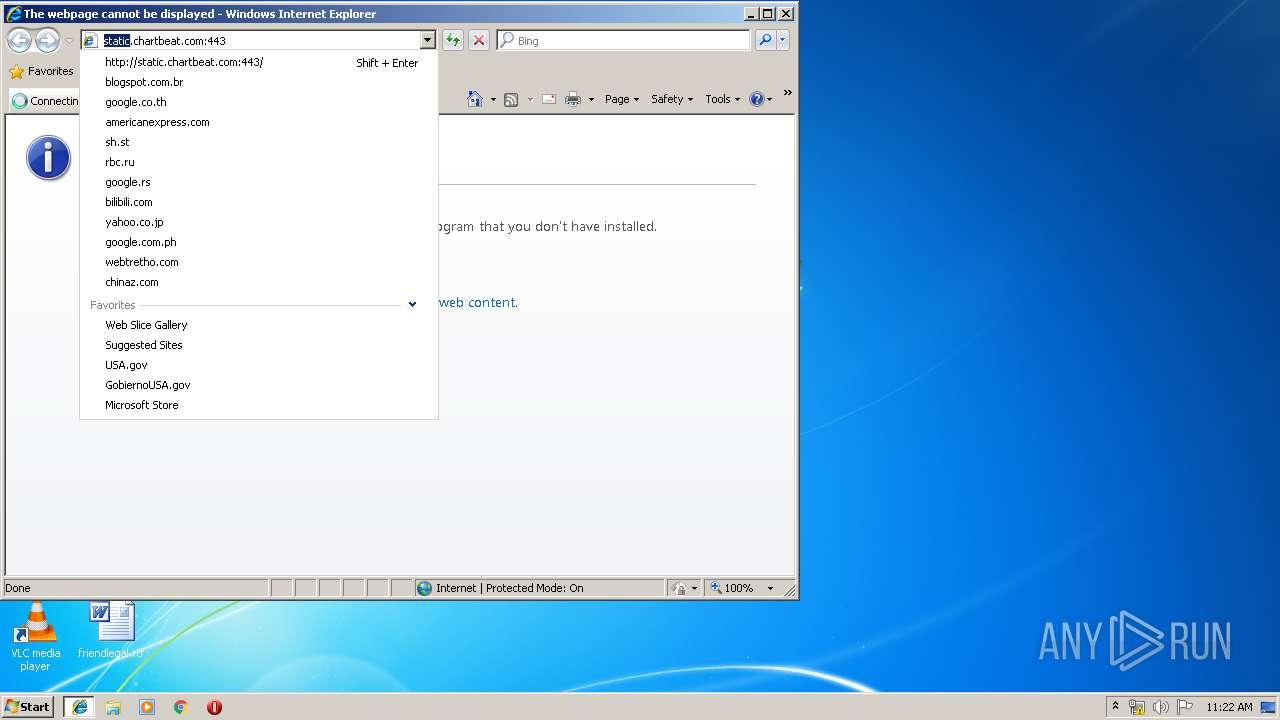Open Opera taskbar icon
1280x720 pixels.
214,707
